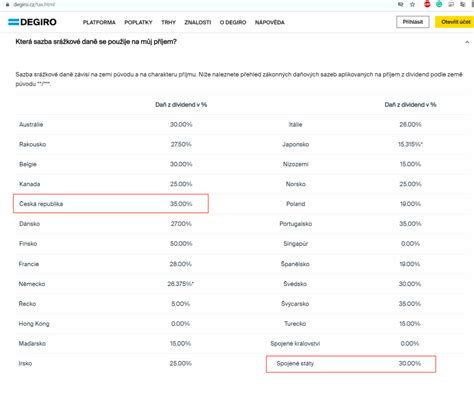Collapse the srážkové daně question section
The height and width of the screenshot is (415, 474).
coord(467,42)
